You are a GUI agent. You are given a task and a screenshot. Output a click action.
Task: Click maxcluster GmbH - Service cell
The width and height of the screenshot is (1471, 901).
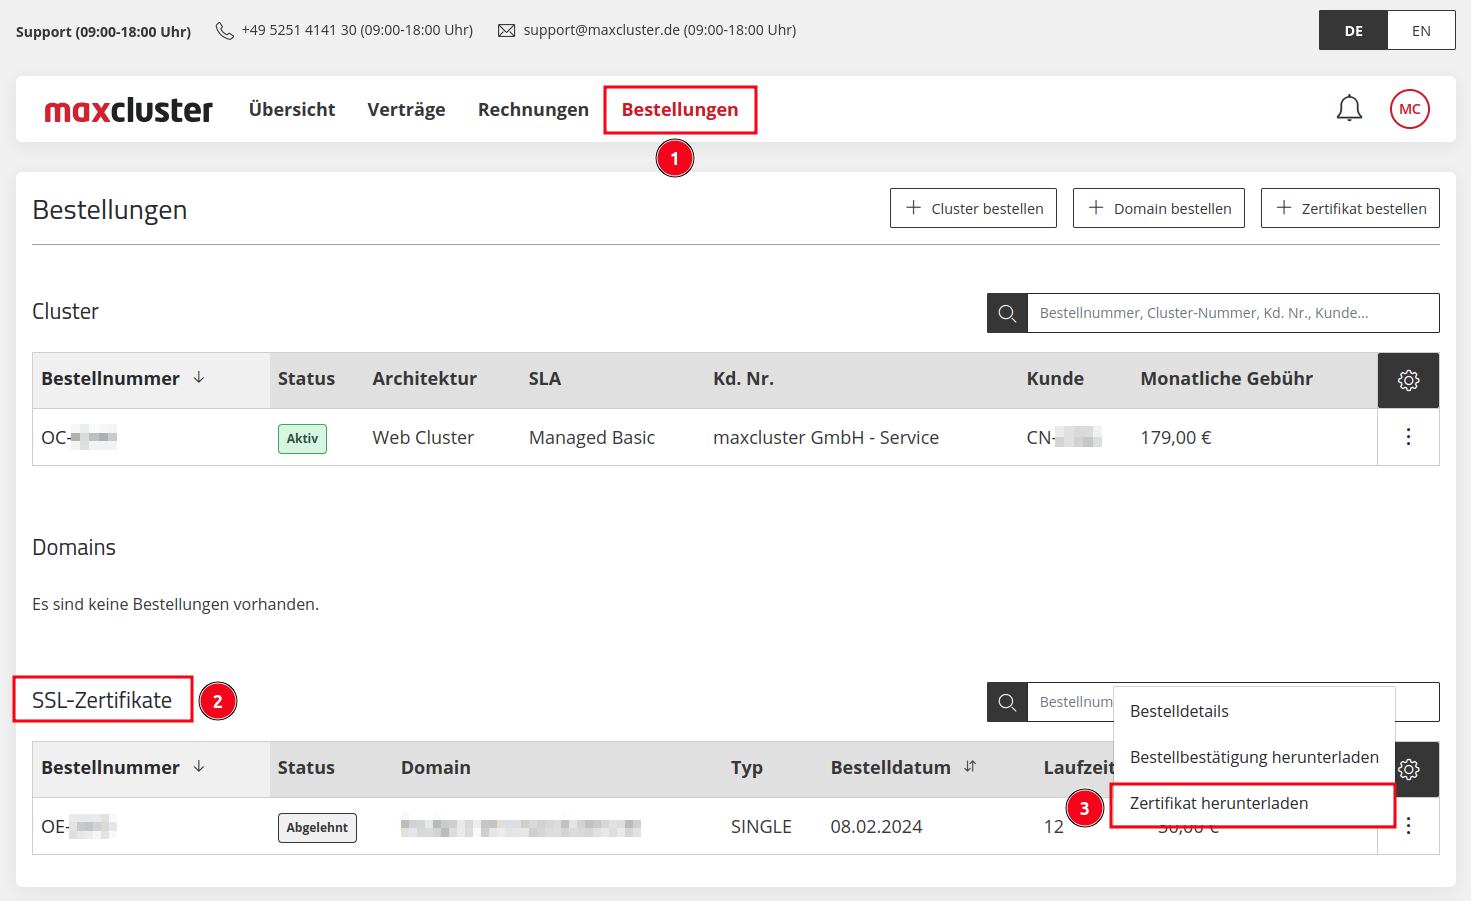pos(826,437)
